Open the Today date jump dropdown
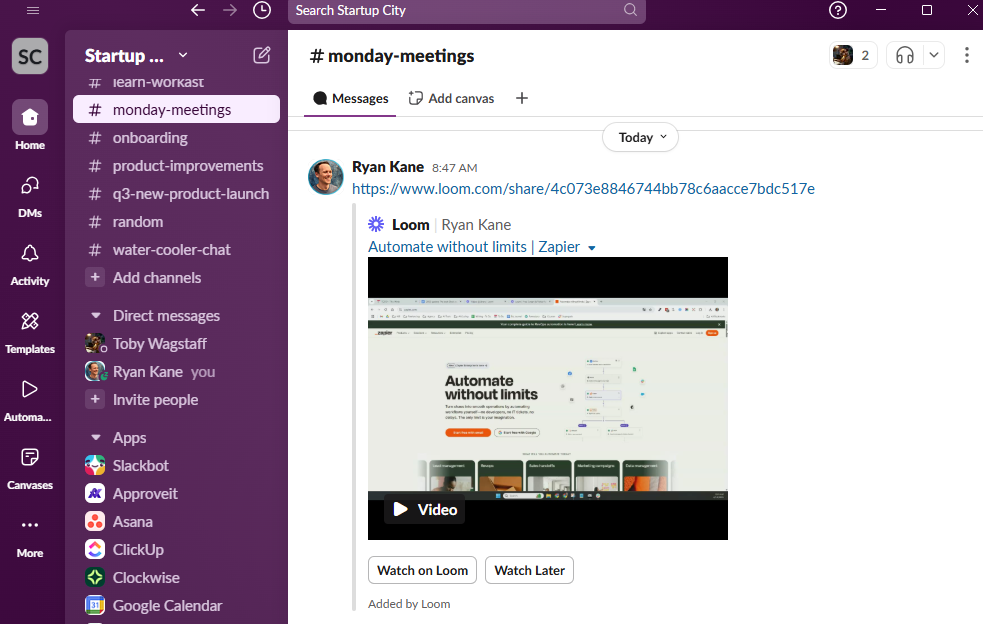 coord(640,137)
